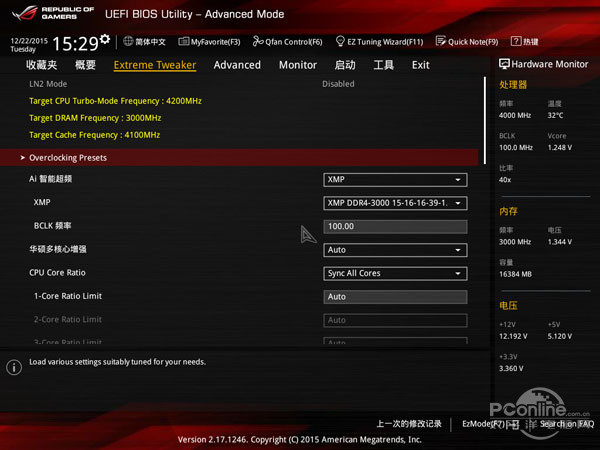
Task: Click Target Cache Frequency : 4100MHz line
Action: pos(95,135)
